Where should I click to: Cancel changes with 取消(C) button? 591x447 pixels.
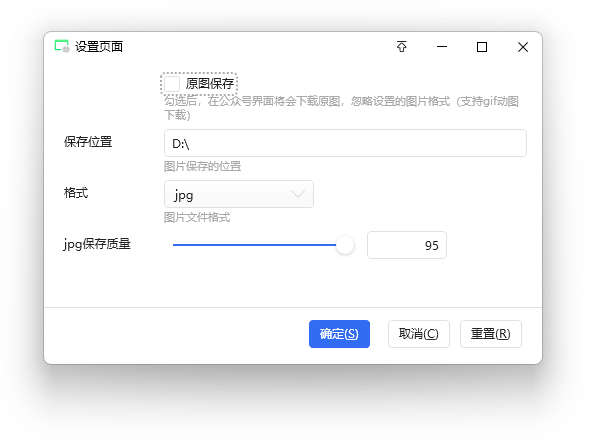click(x=419, y=334)
